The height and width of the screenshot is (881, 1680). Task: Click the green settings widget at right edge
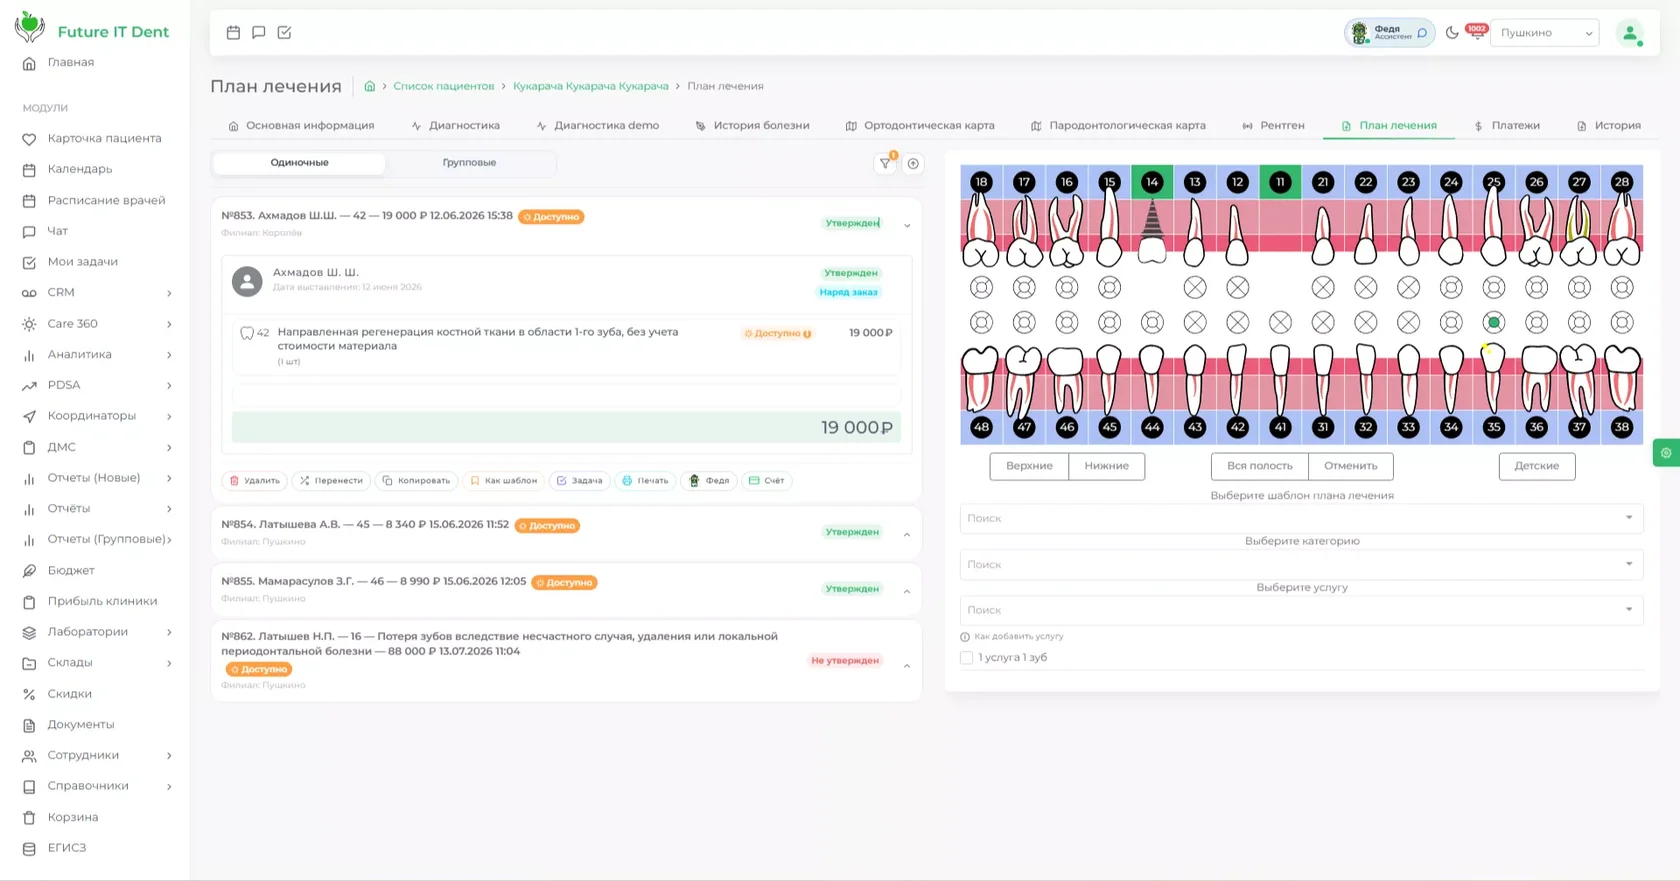pyautogui.click(x=1666, y=453)
